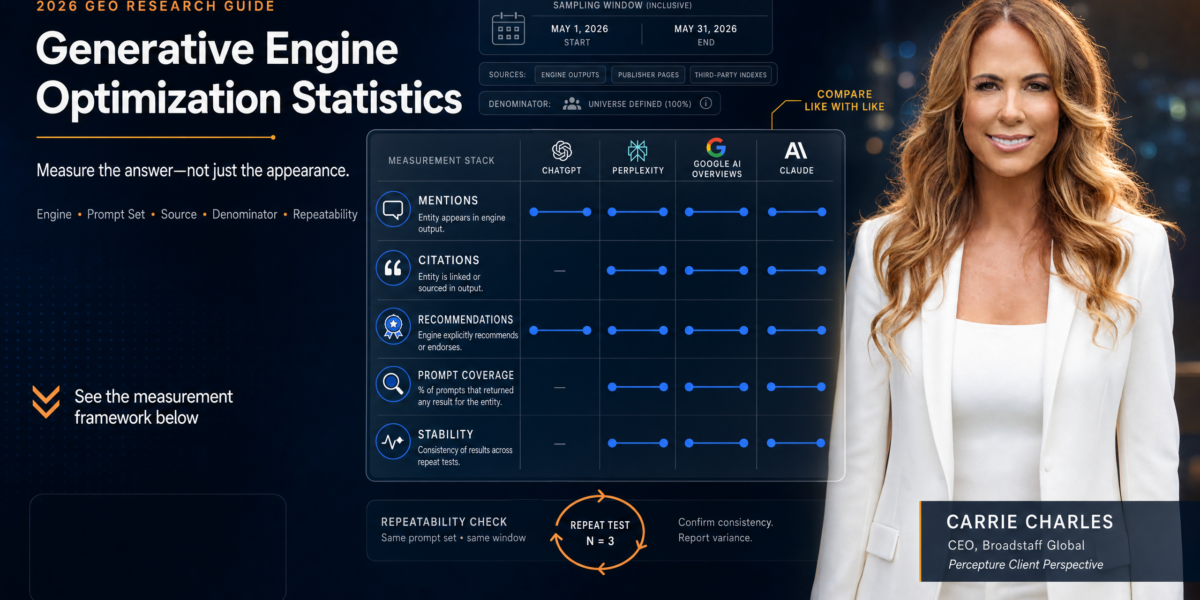
Task: Click the Citations quote mark icon
Action: pos(393,268)
